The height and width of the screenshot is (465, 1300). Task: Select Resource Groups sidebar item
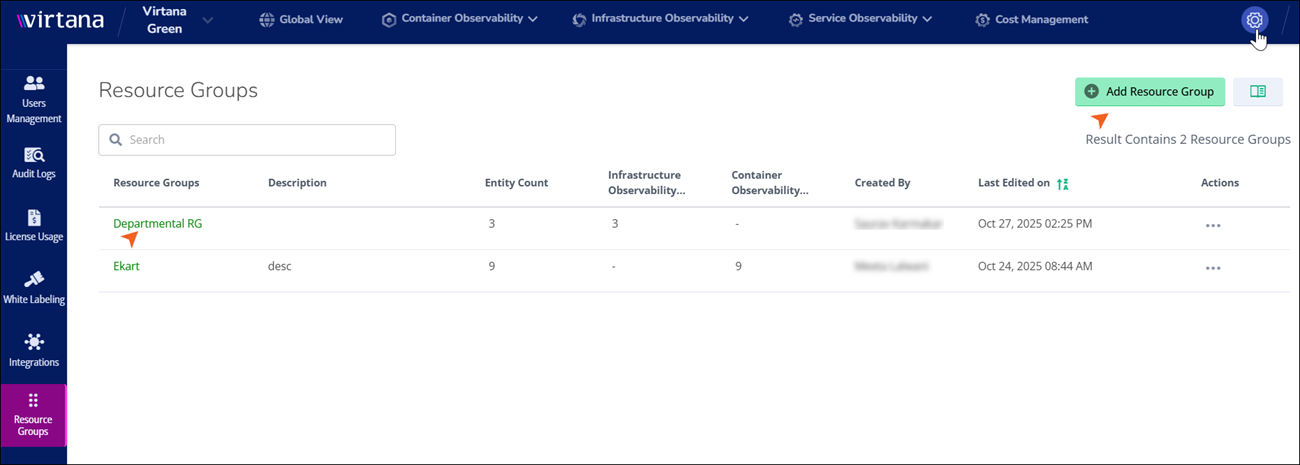(34, 415)
